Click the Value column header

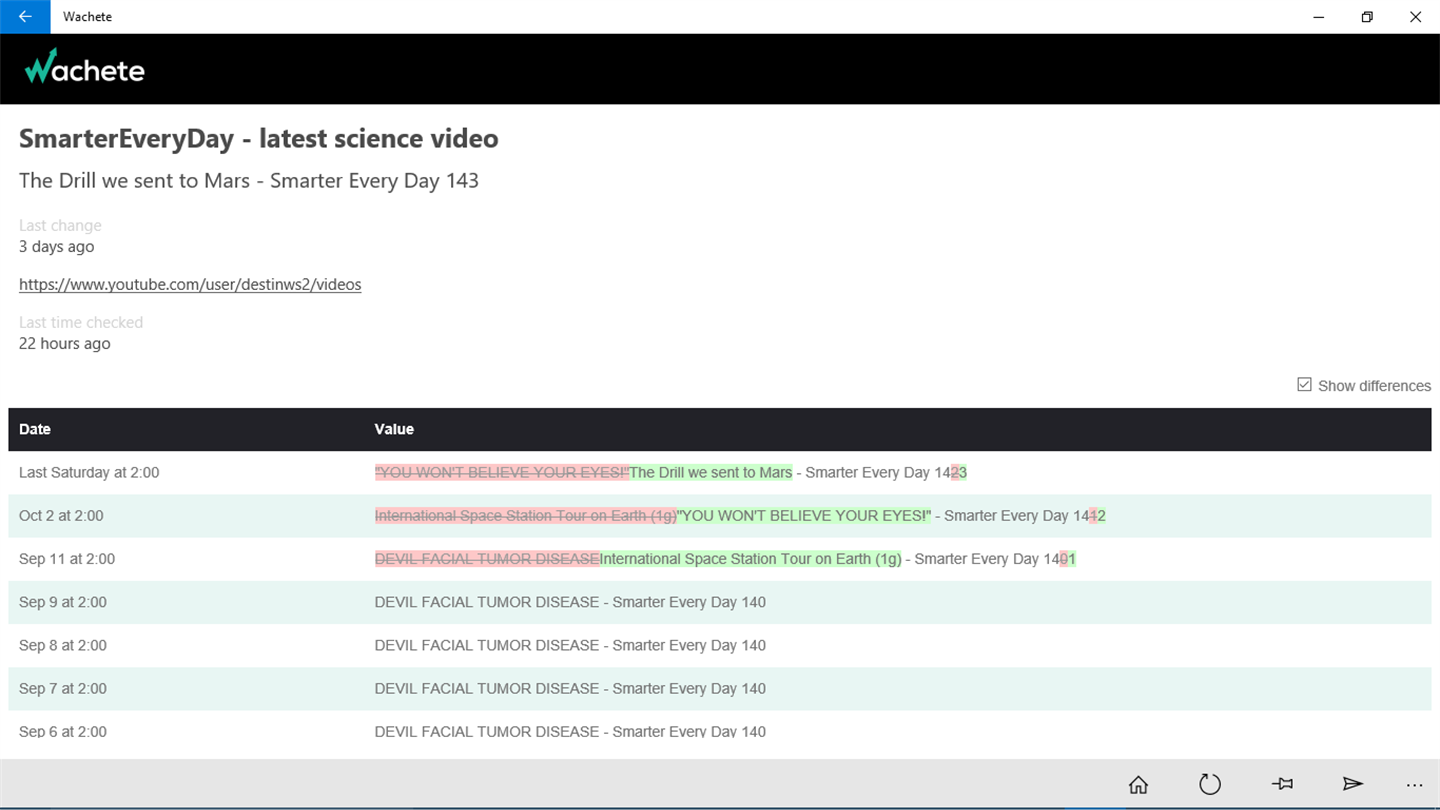pos(394,429)
